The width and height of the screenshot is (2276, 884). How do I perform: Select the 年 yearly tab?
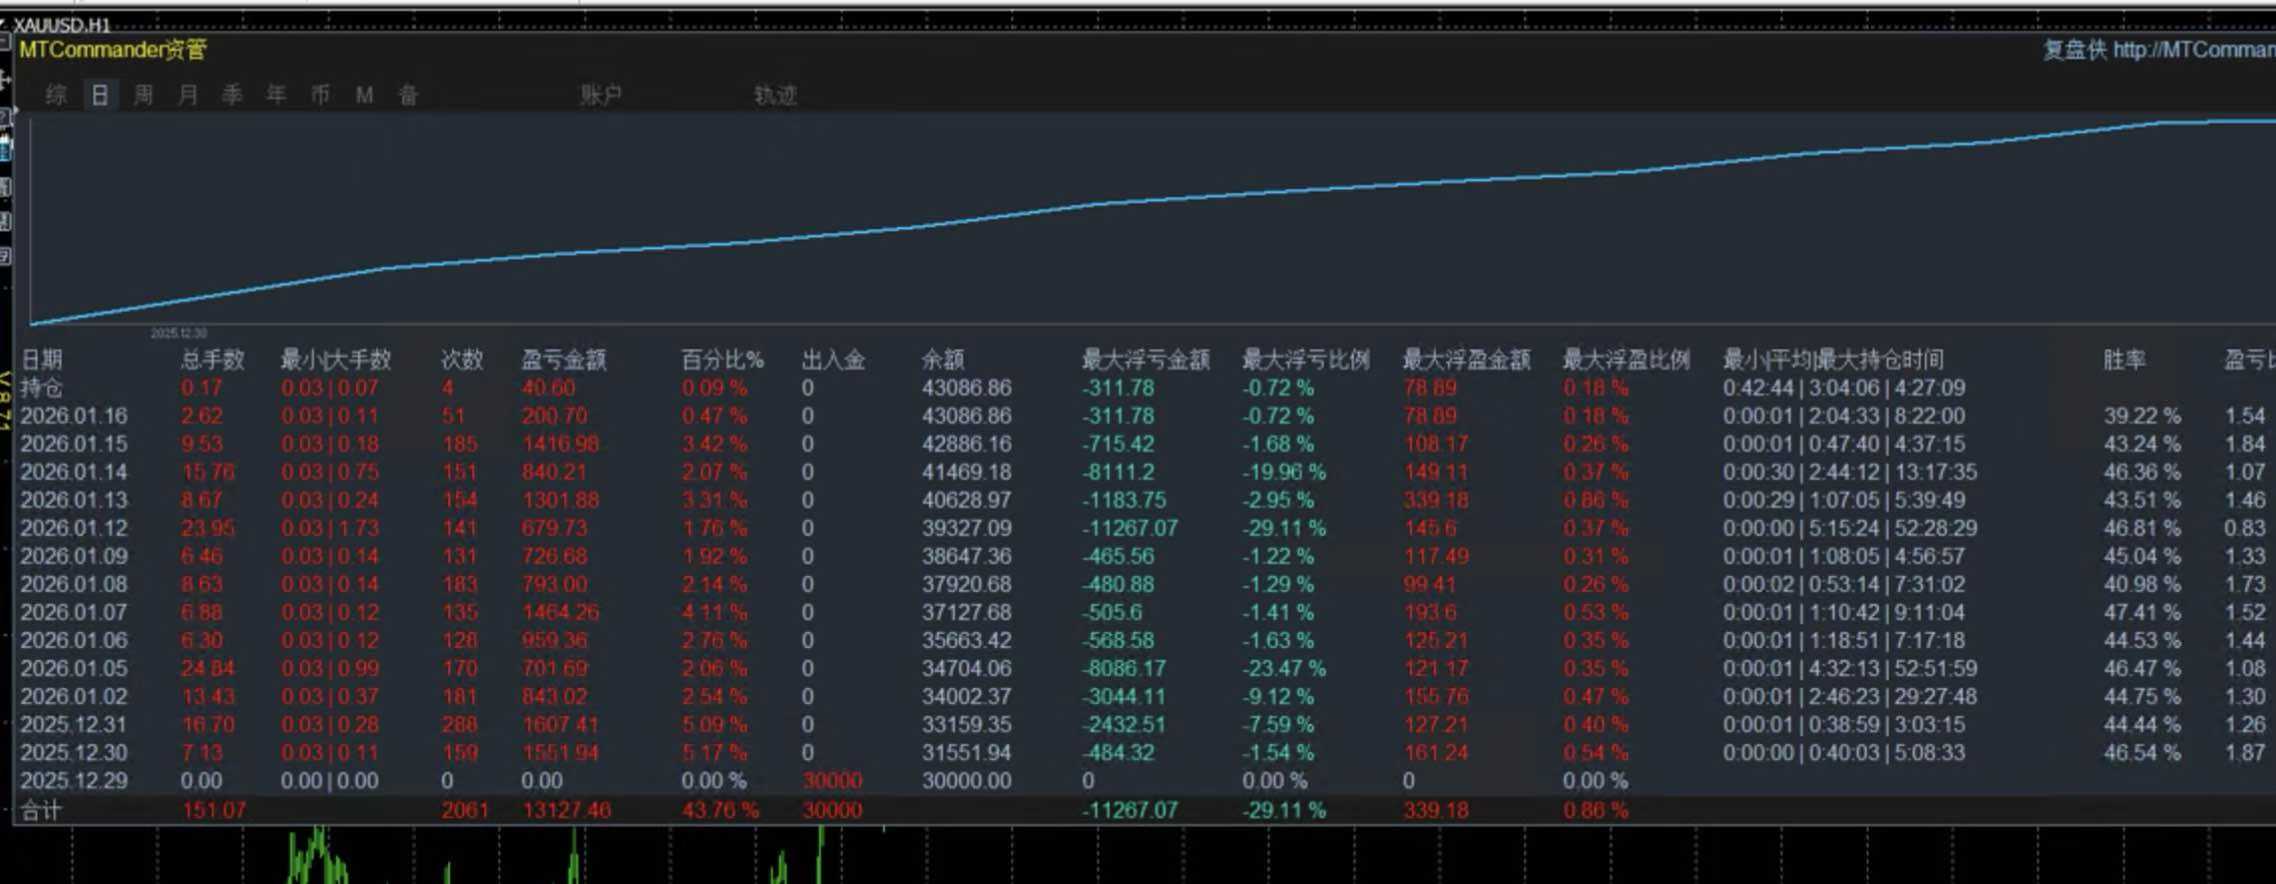pyautogui.click(x=276, y=95)
